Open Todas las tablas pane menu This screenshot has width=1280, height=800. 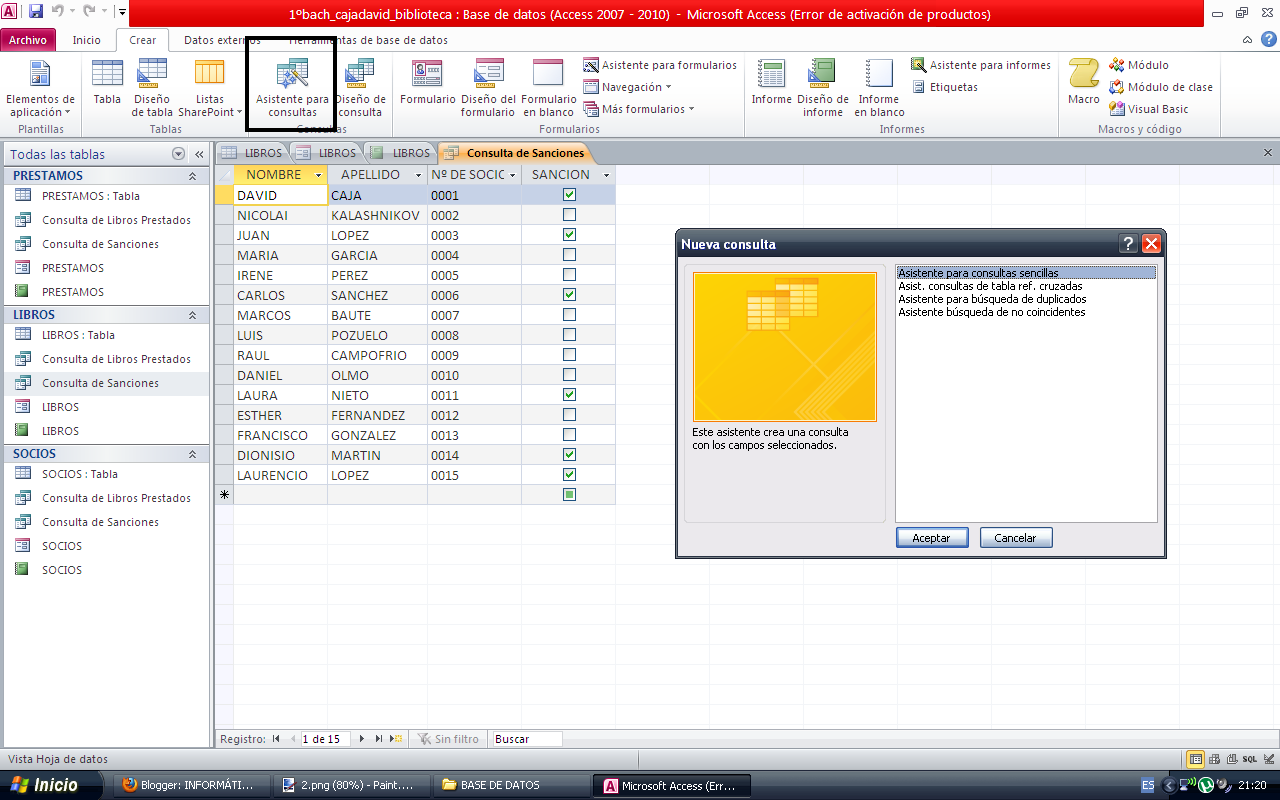pos(178,154)
